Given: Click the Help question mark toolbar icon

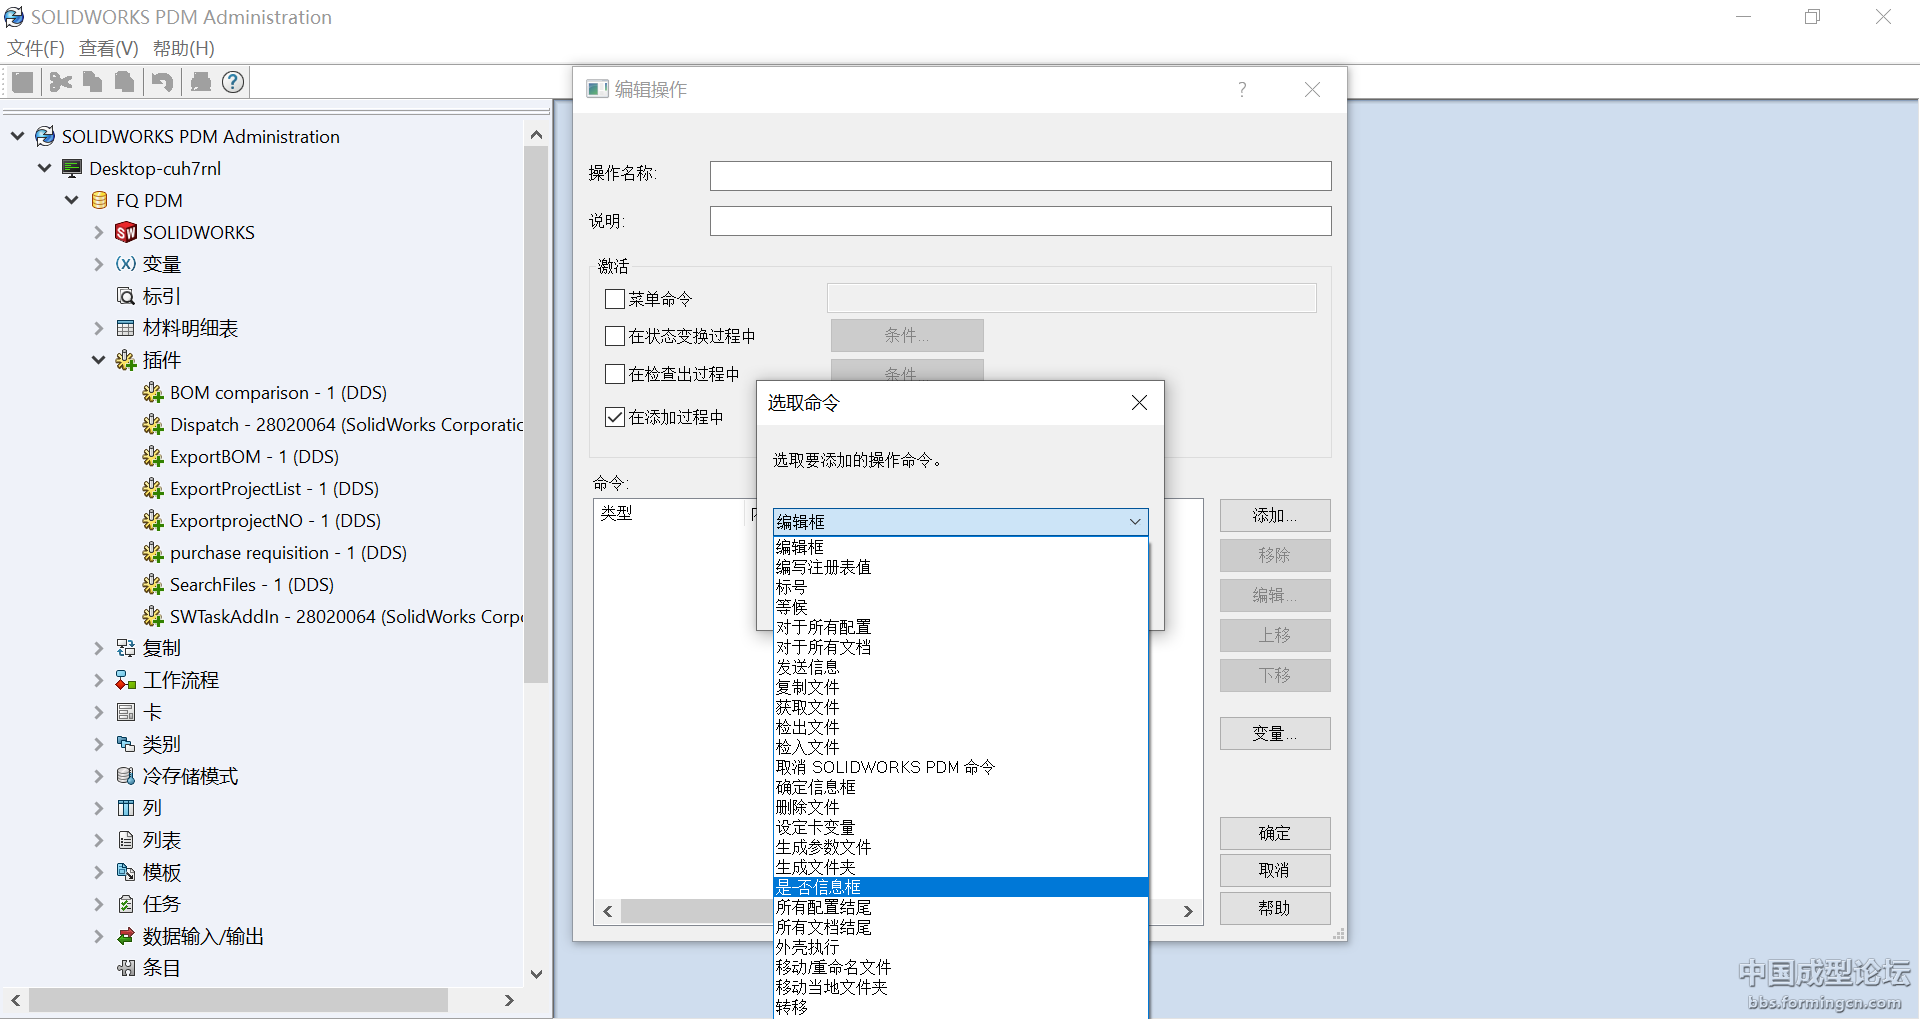Looking at the screenshot, I should (233, 82).
